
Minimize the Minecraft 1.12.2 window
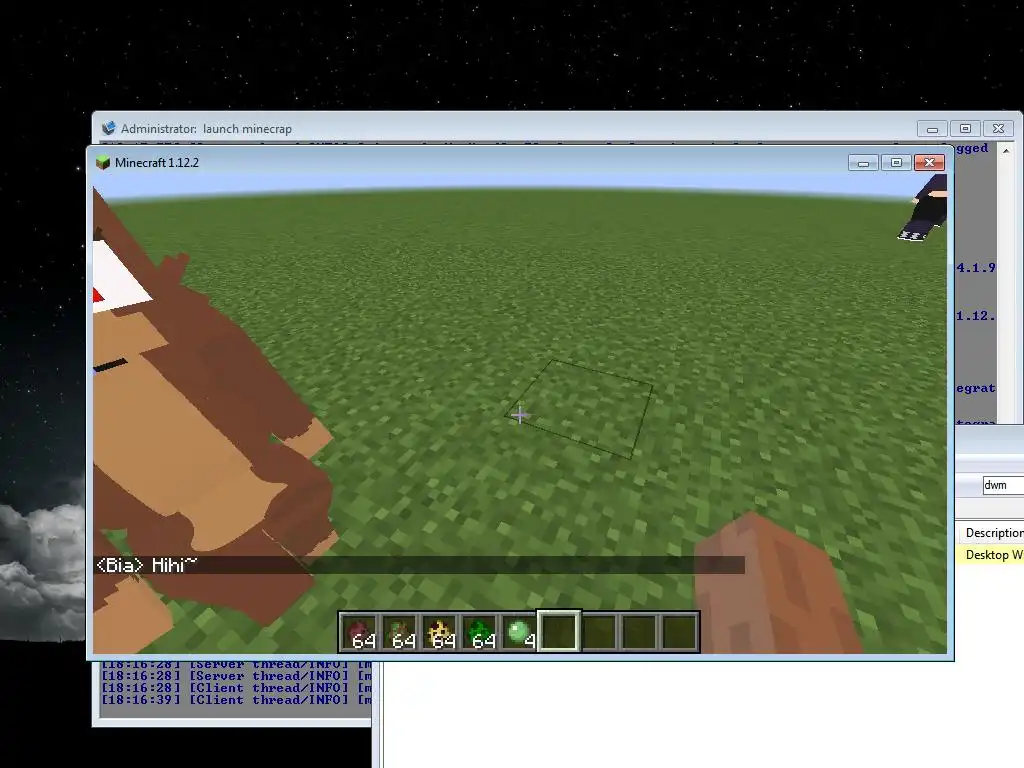pos(863,163)
